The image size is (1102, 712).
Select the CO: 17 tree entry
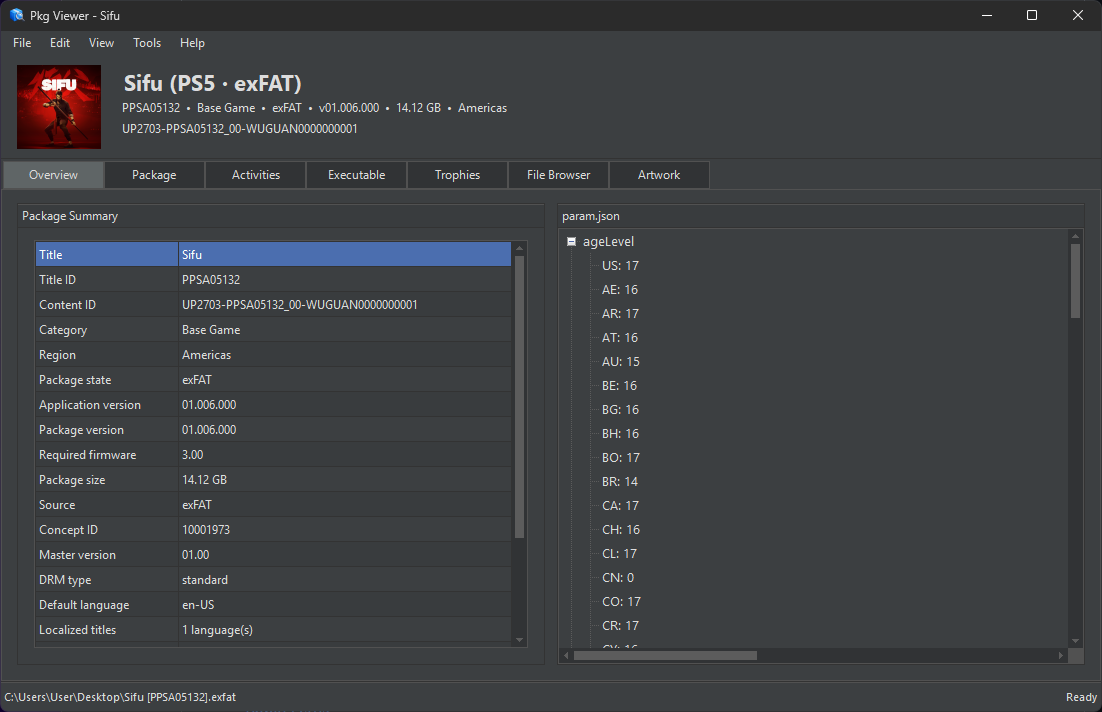tap(621, 602)
